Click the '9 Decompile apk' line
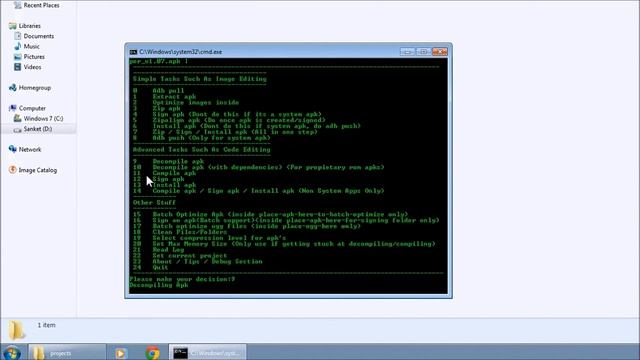Image resolution: width=640 pixels, height=360 pixels. coord(168,162)
